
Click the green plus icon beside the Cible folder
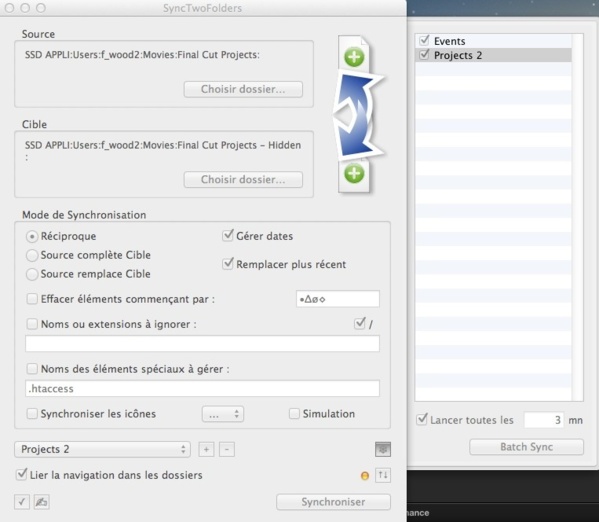[x=354, y=173]
